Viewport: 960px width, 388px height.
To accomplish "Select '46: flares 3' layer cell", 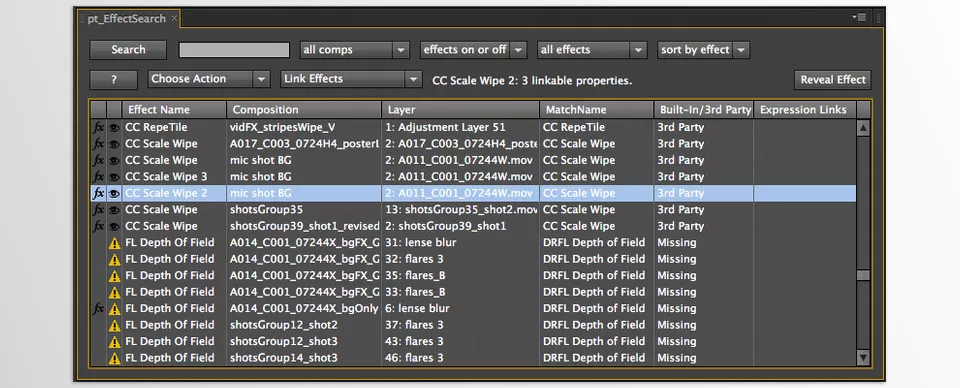I will [414, 358].
